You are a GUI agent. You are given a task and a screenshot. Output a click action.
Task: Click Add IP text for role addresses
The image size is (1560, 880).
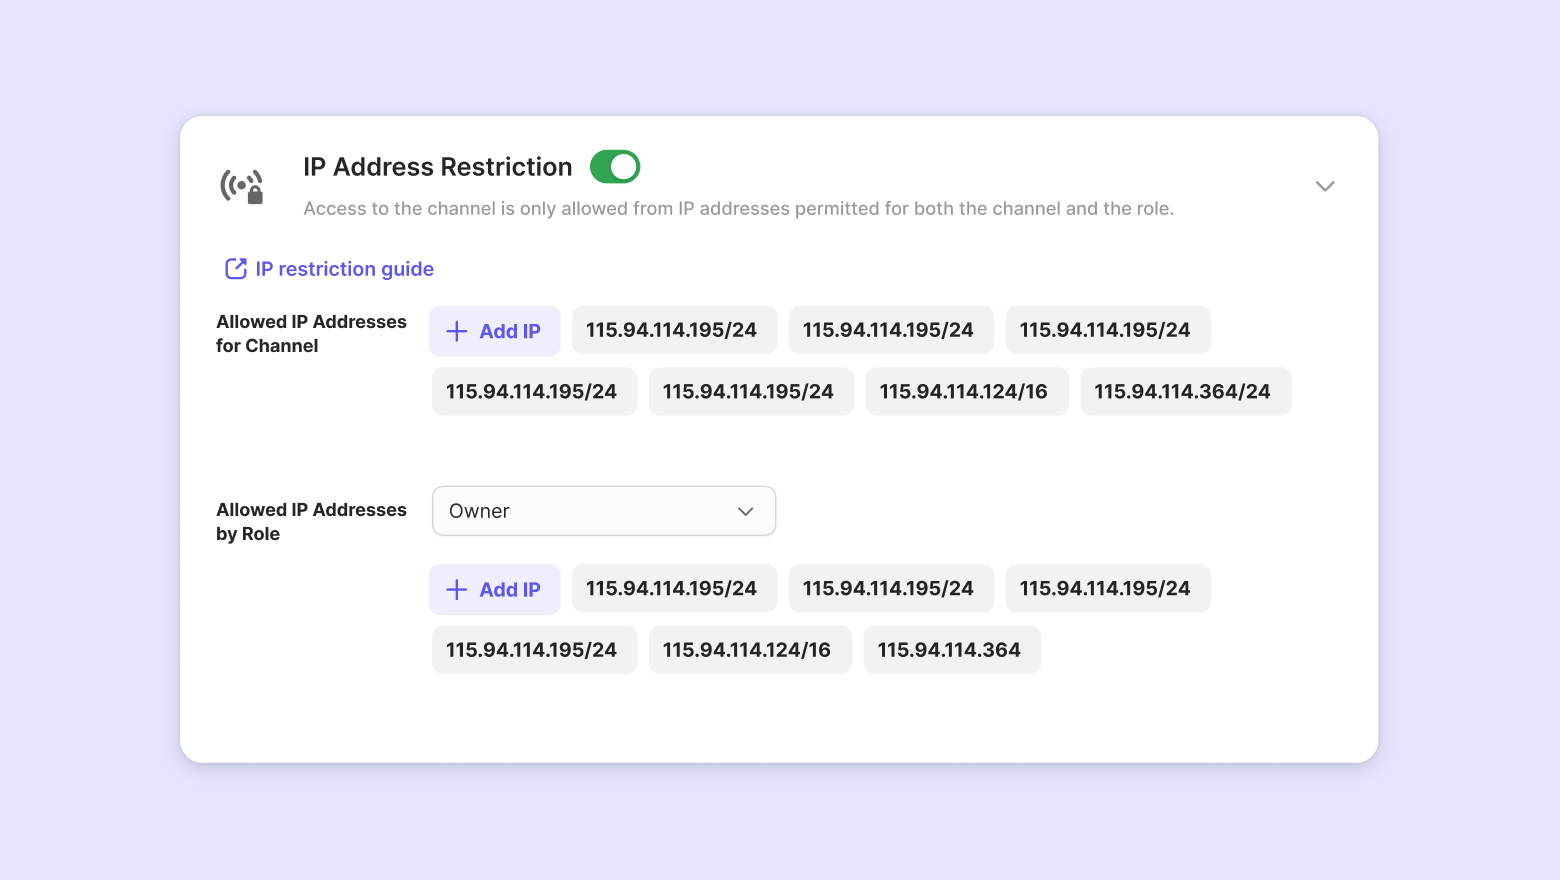point(510,590)
